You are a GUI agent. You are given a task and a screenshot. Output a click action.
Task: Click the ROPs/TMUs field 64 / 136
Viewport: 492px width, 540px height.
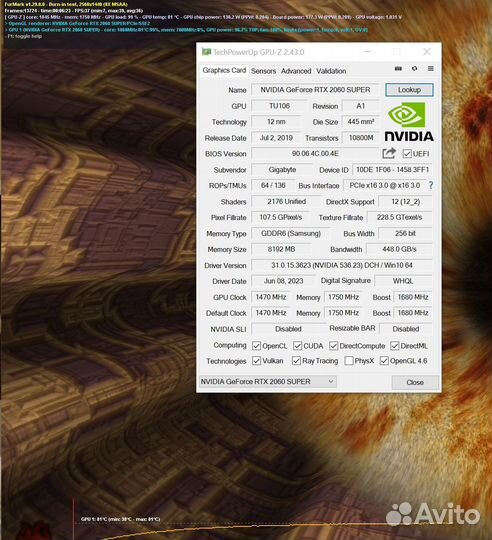coord(273,185)
